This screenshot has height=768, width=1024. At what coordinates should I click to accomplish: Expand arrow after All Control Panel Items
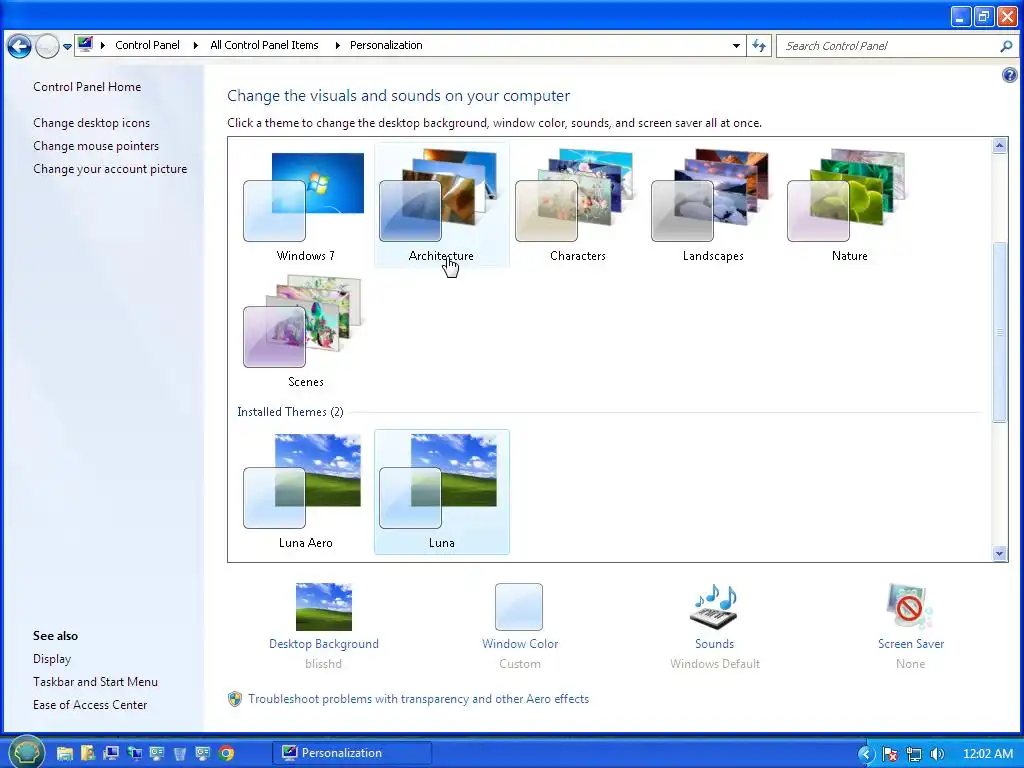click(338, 46)
